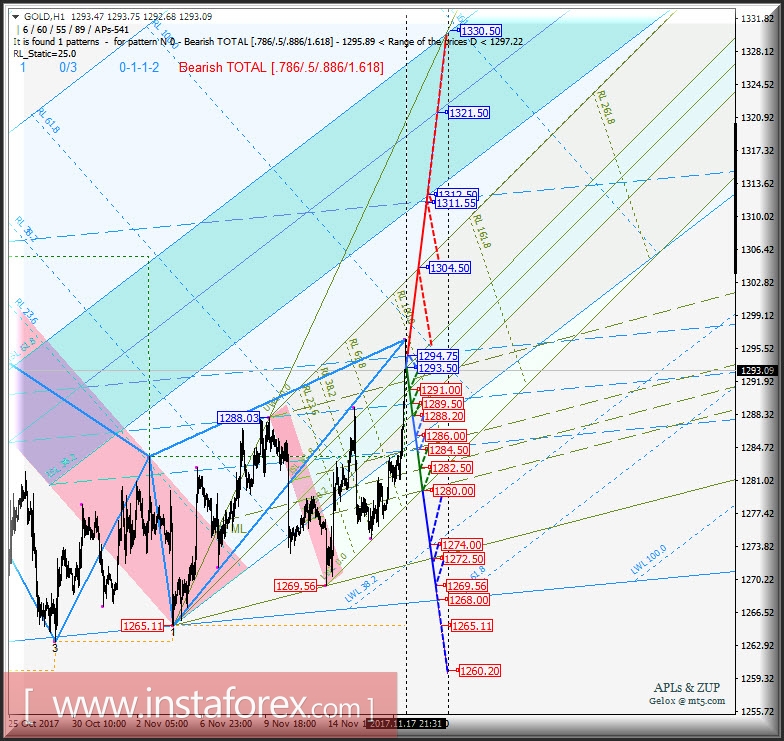Click the 1282.50 red price label
Viewport: 784px width, 741px height.
pos(451,468)
